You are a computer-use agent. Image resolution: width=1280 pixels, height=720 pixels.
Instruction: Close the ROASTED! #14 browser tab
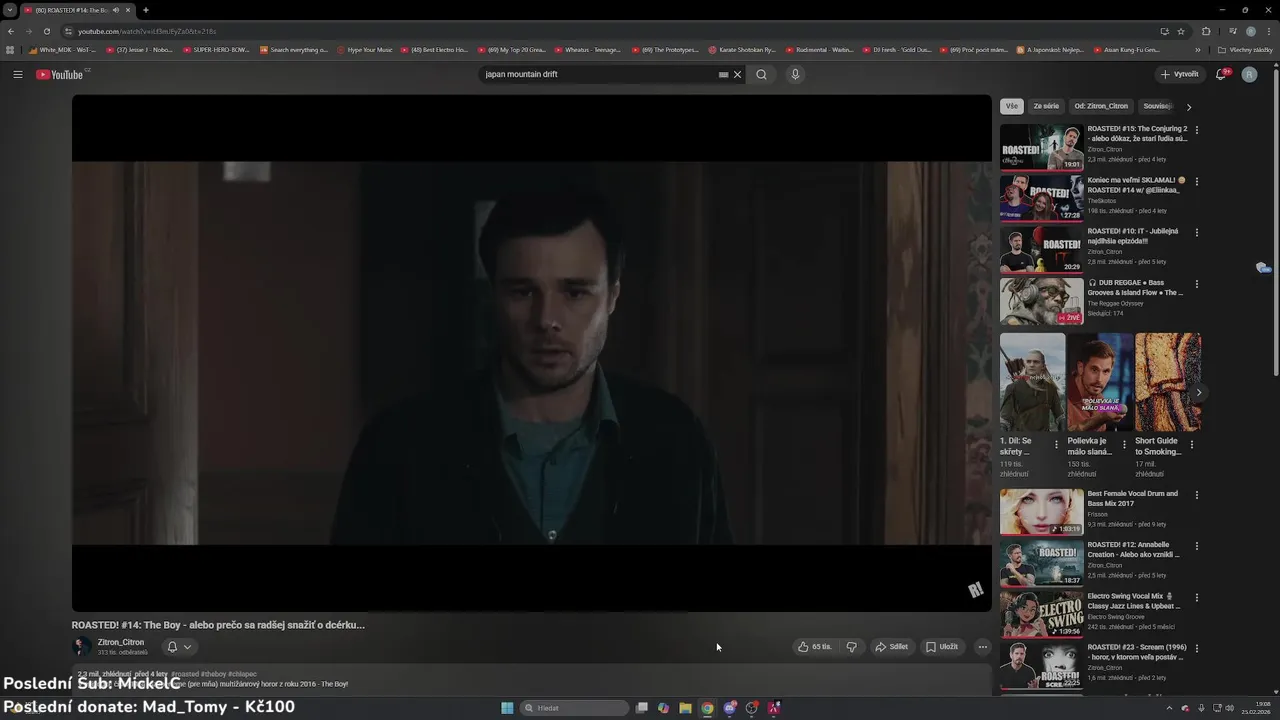pyautogui.click(x=128, y=10)
